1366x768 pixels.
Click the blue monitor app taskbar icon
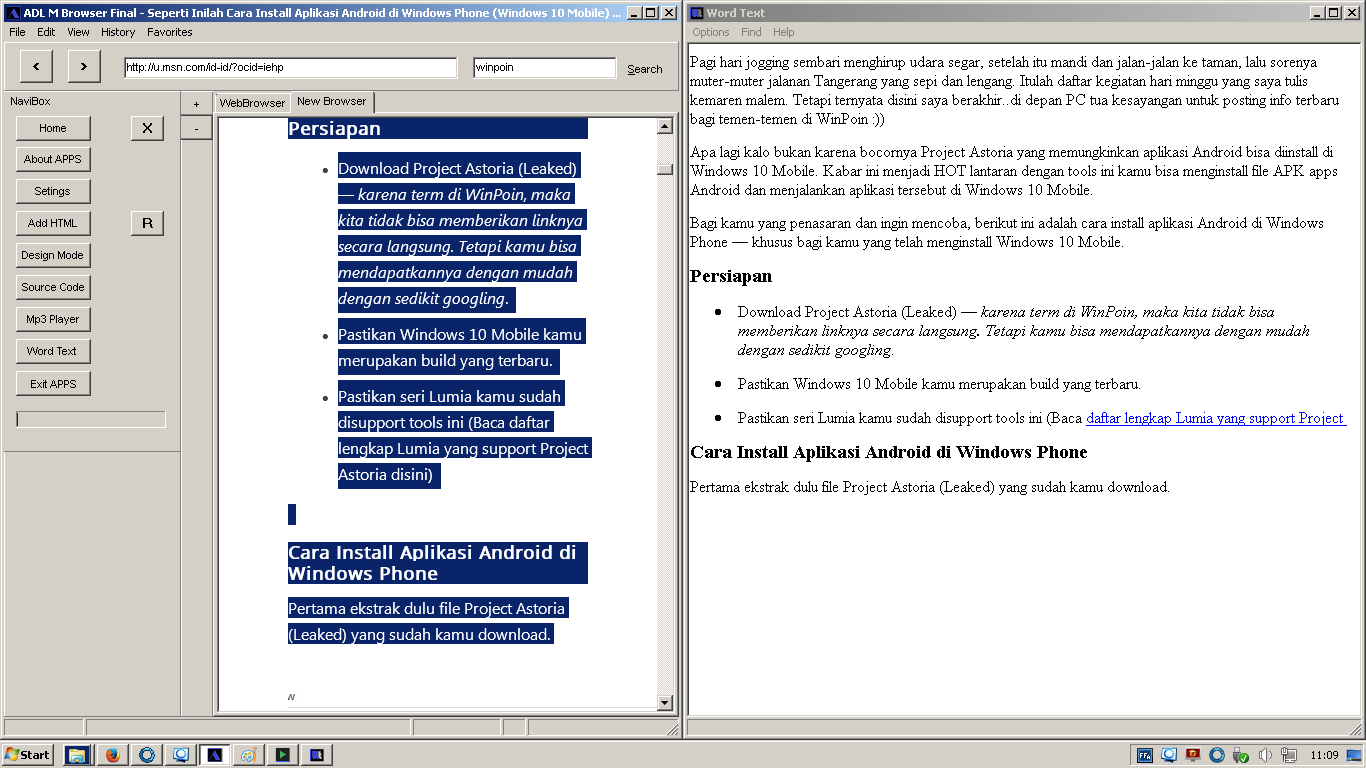click(x=181, y=755)
